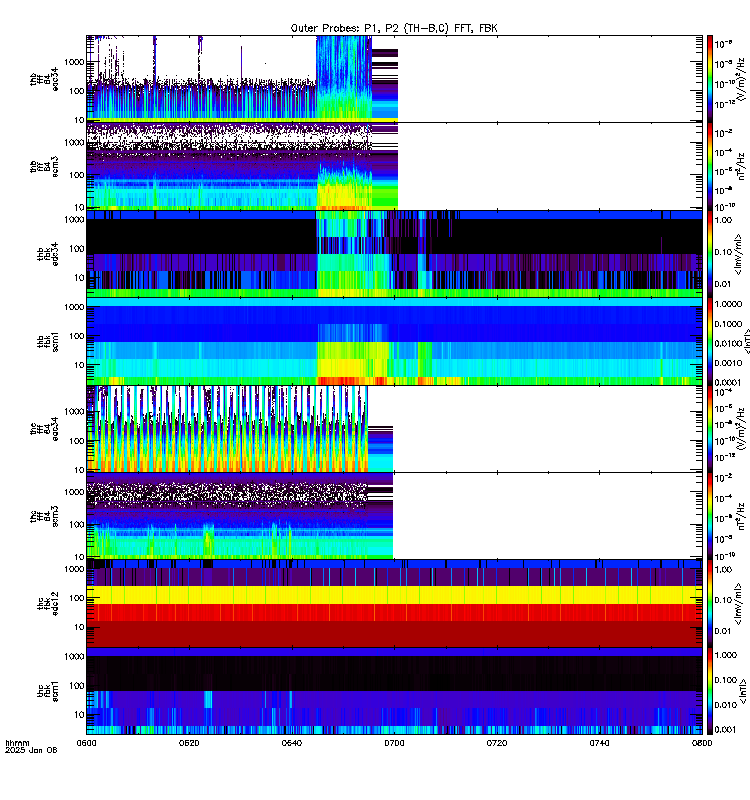Click the color bar of thb scm3 panel
Screen dimensions: 750x800
pos(709,166)
